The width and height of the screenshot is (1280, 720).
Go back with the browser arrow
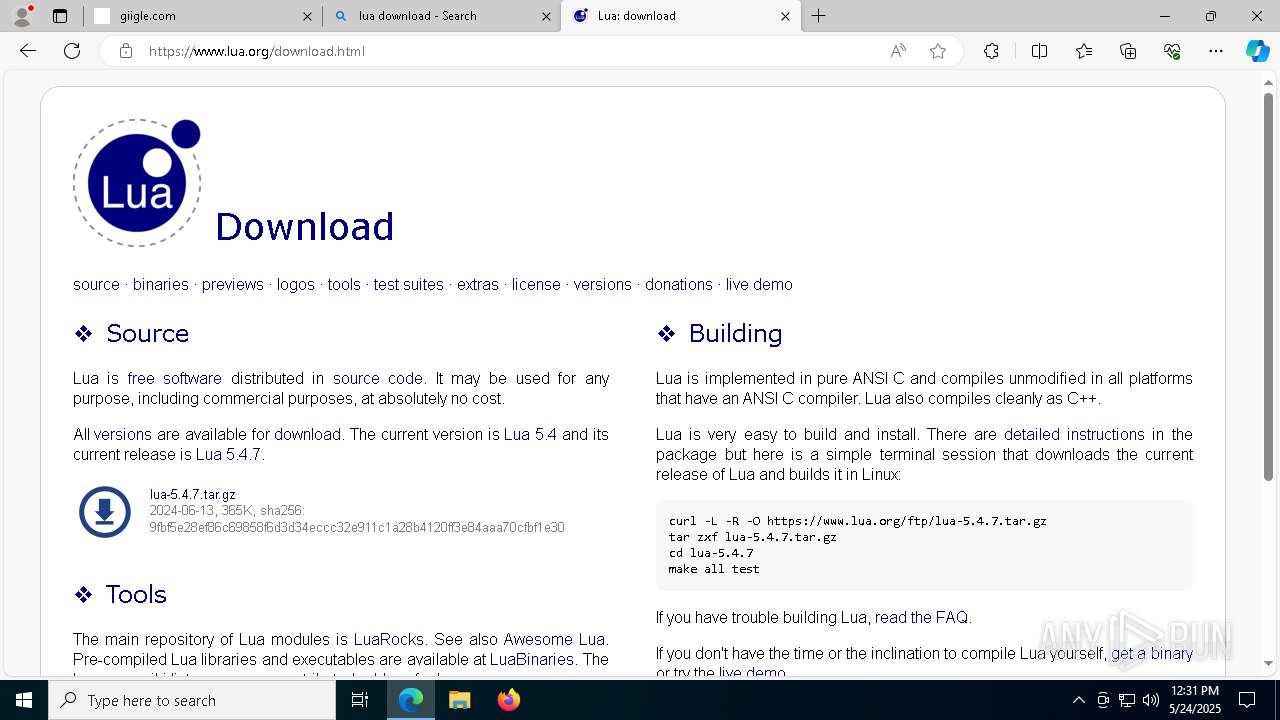pyautogui.click(x=28, y=51)
